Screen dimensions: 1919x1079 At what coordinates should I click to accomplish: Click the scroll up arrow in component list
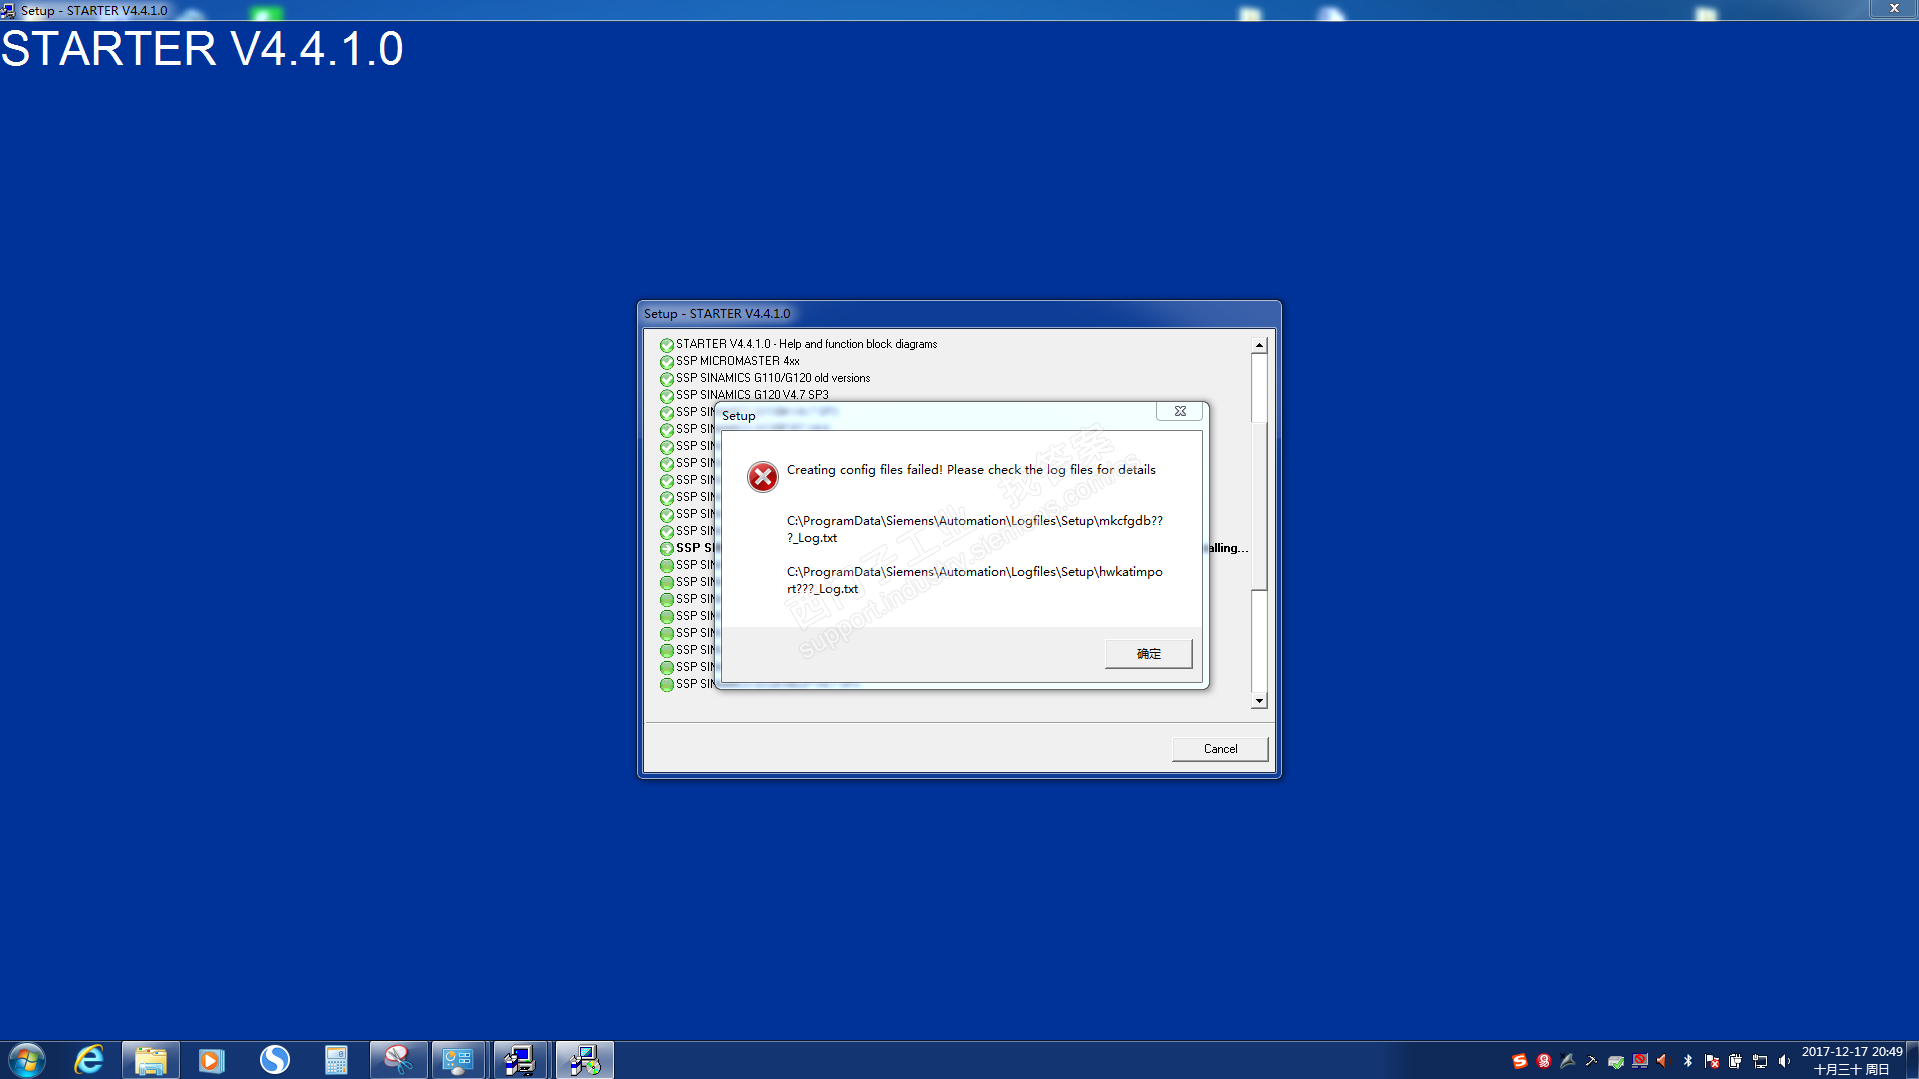[1259, 345]
